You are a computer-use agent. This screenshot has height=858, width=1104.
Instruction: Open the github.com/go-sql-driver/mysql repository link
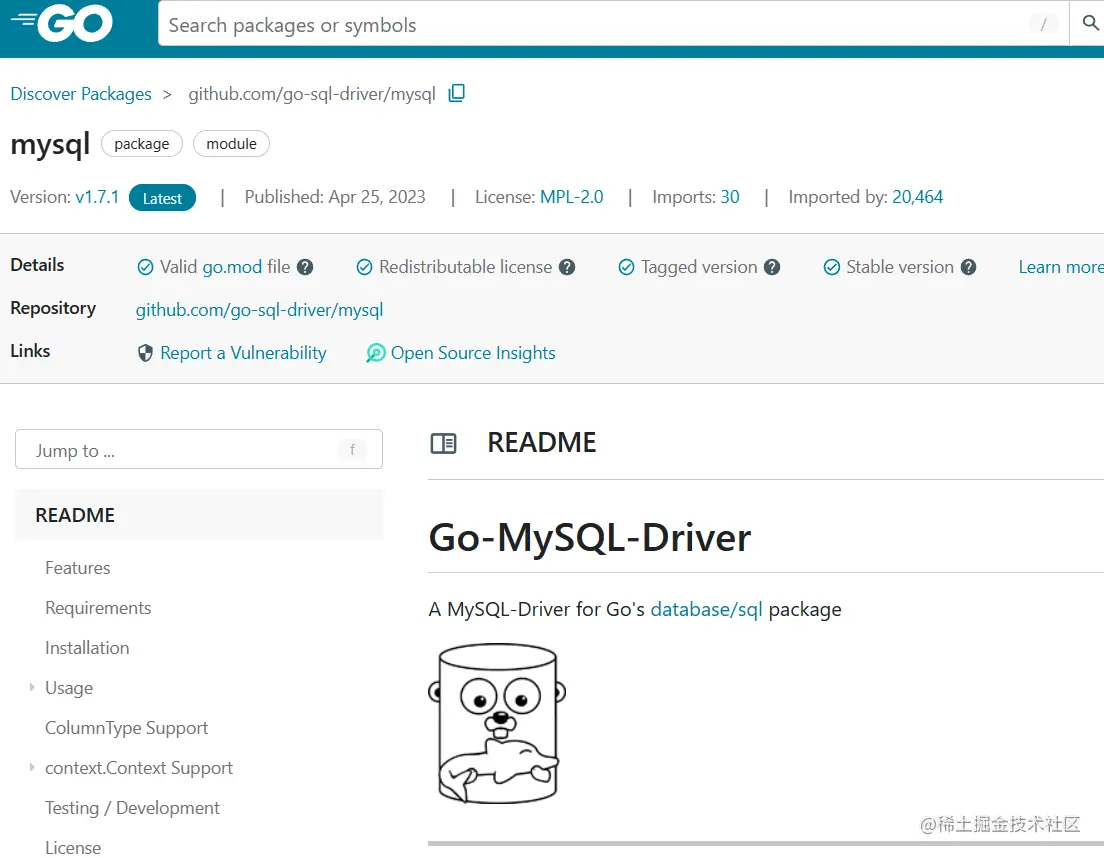tap(259, 310)
